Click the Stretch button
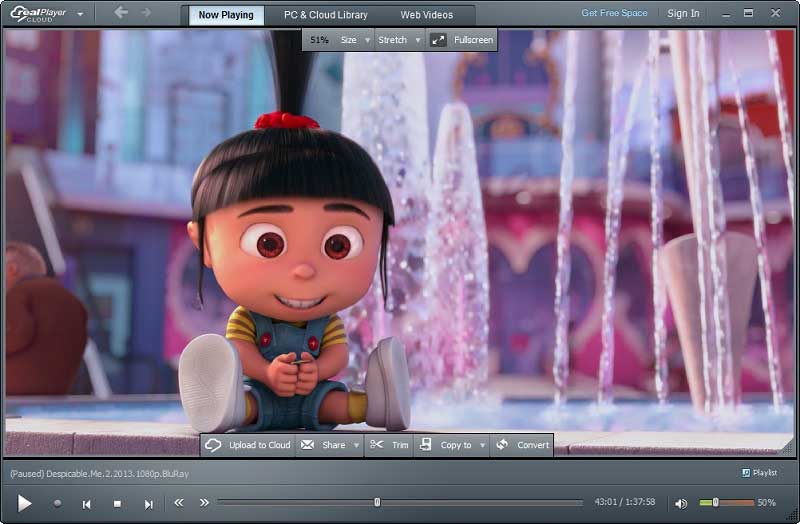Screen dimensions: 800x524 (x=392, y=40)
